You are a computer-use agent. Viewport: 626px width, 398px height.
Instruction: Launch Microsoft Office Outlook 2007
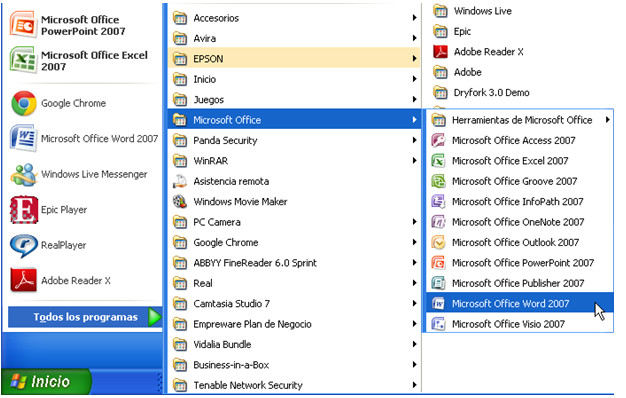(x=519, y=242)
